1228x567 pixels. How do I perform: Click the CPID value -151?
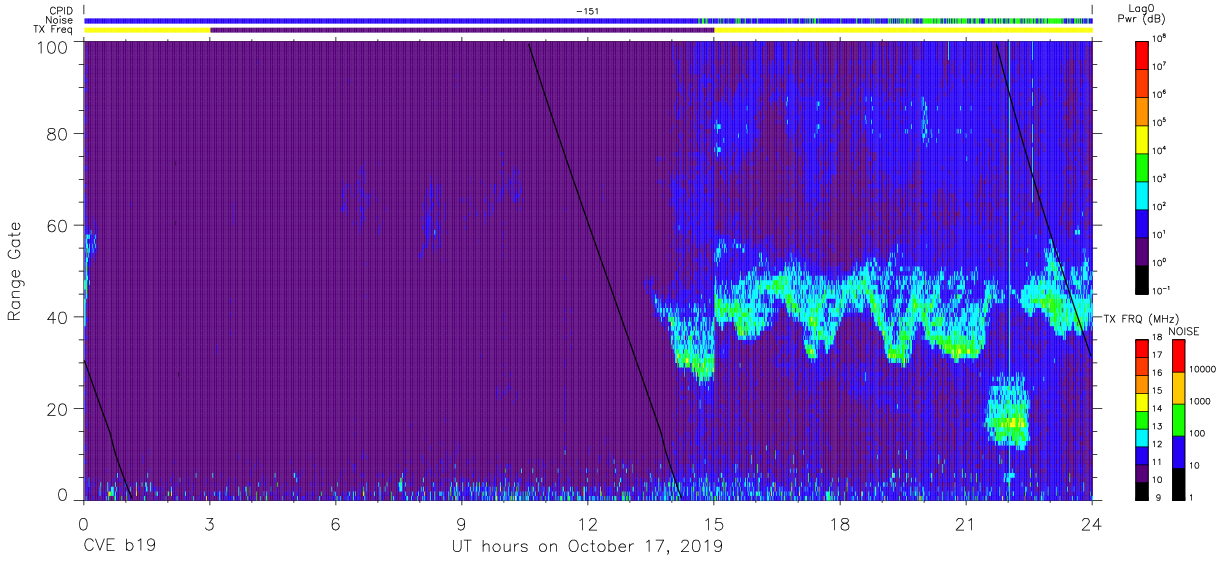pos(588,11)
